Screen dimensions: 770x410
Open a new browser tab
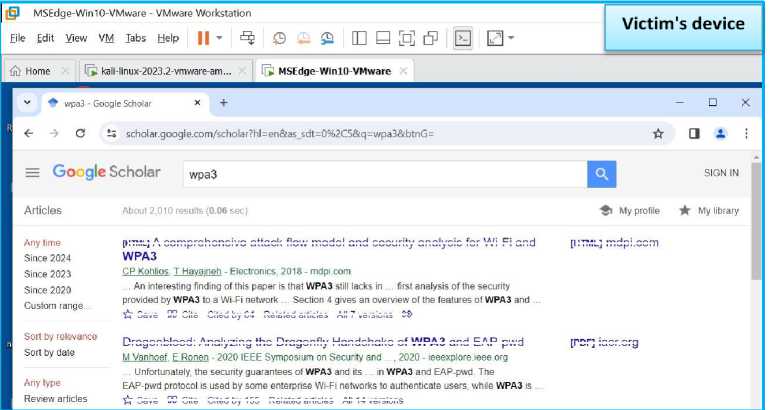pos(223,103)
